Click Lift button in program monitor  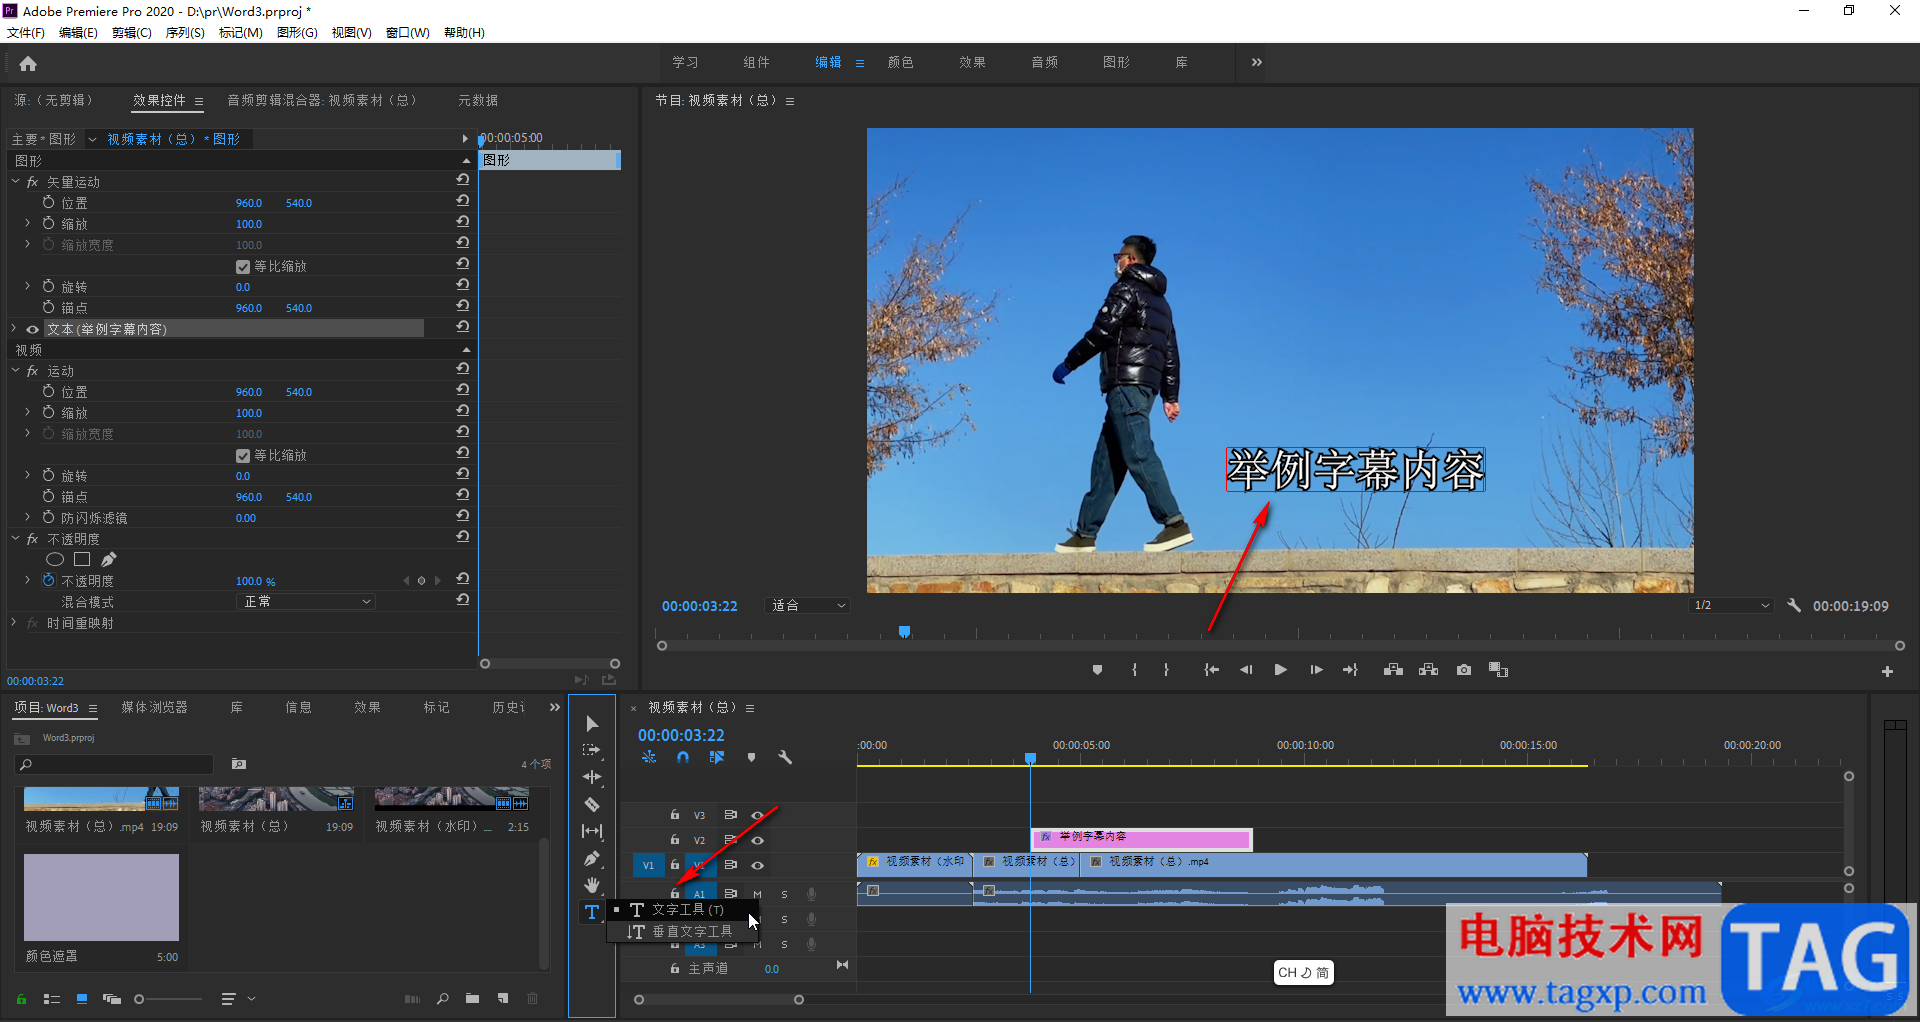point(1393,670)
